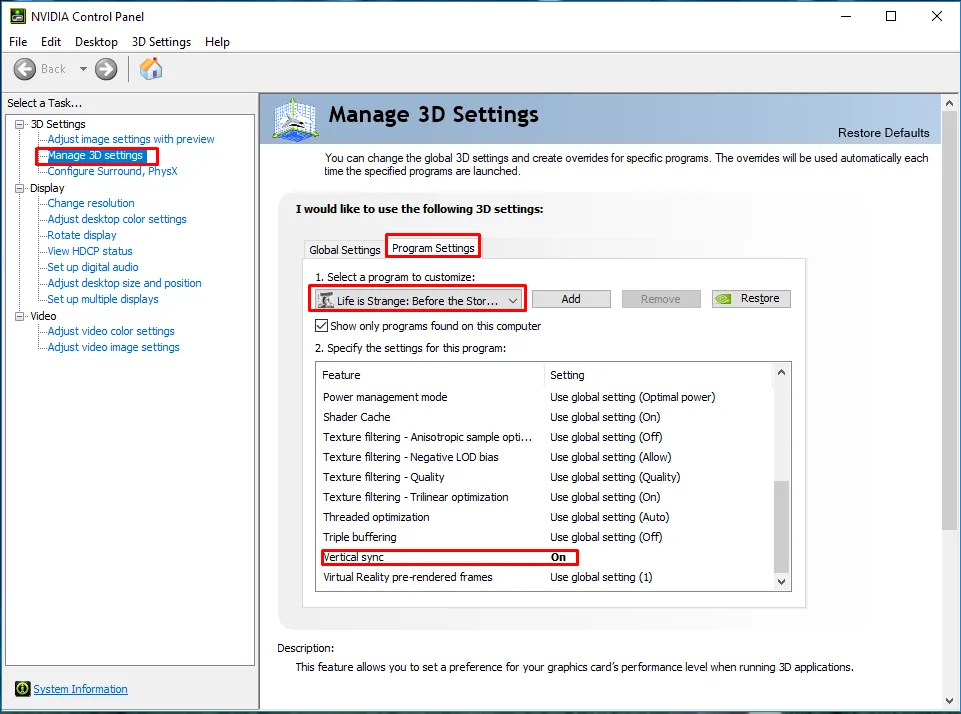Click Restore Defaults link

click(x=884, y=133)
